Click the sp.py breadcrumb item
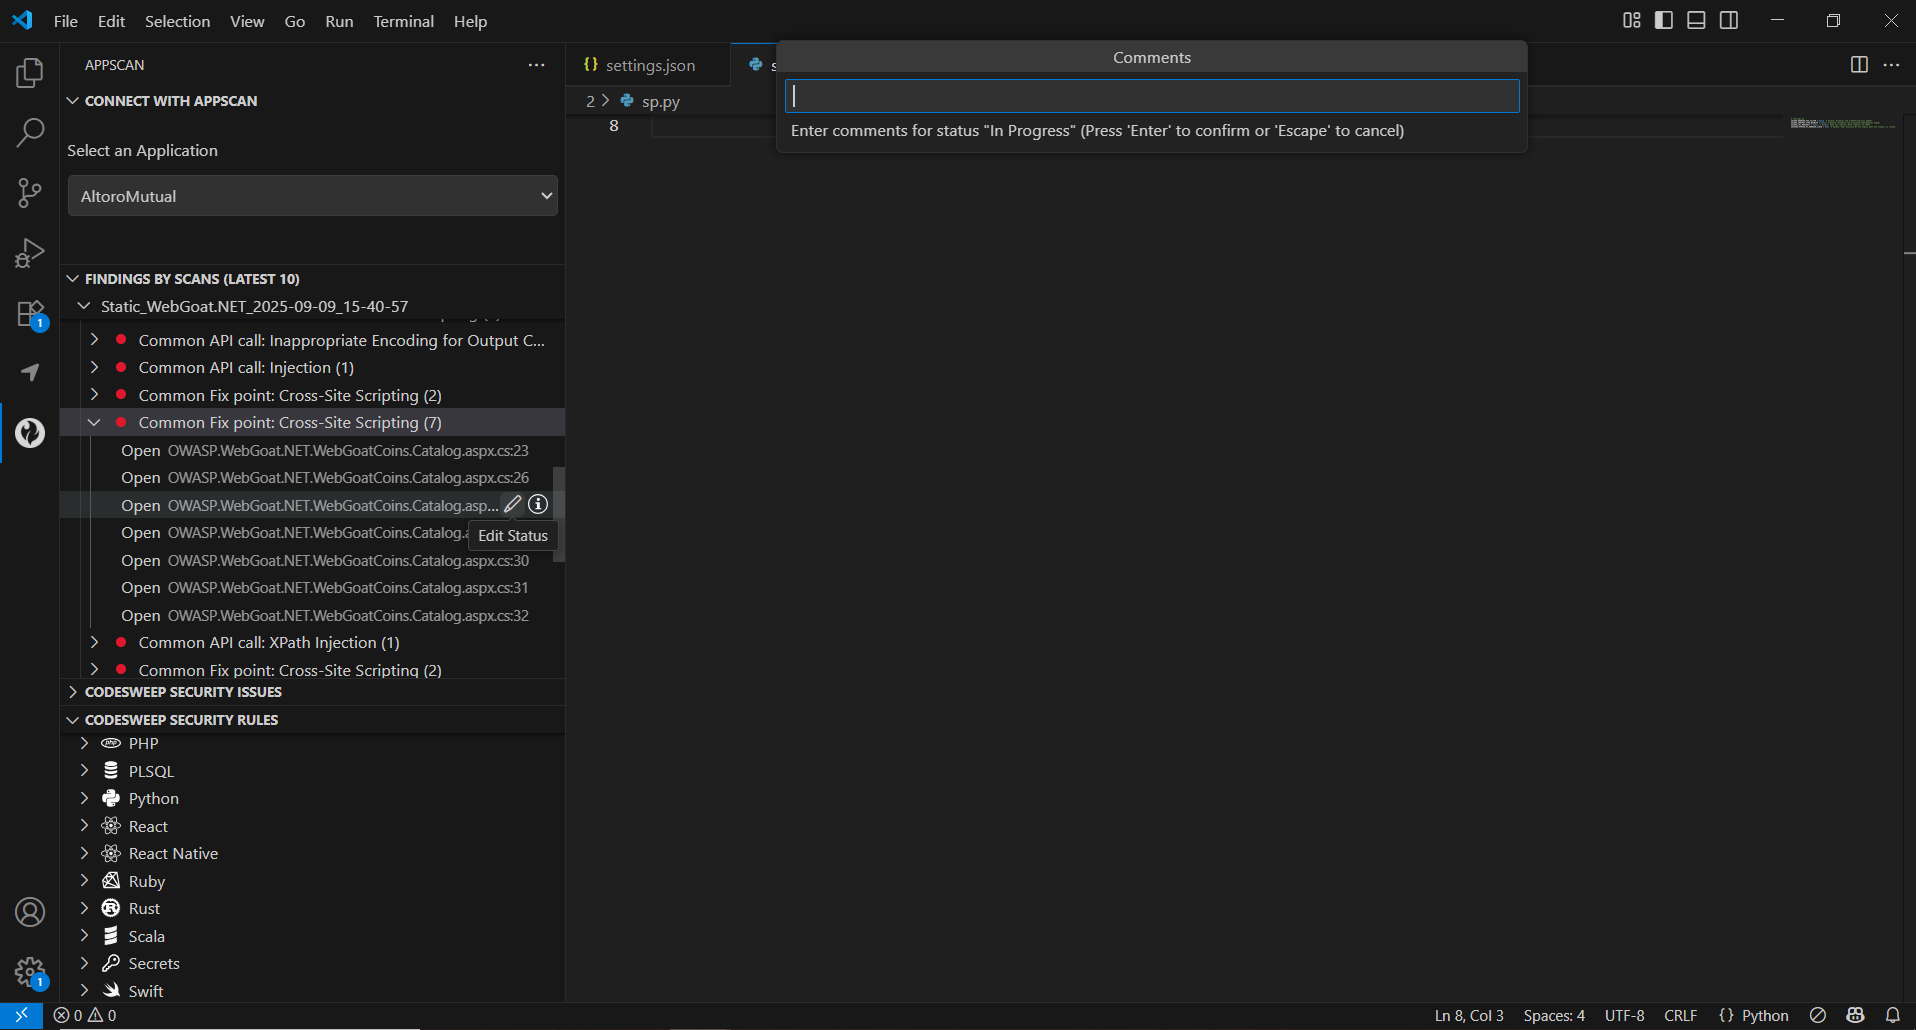The width and height of the screenshot is (1916, 1030). 651,101
